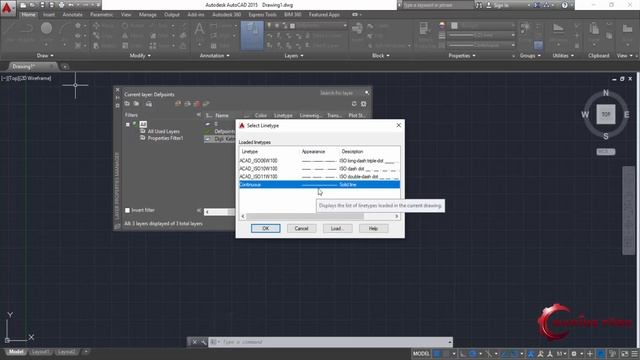
Task: Expand the Block panel dropdown
Action: [x=380, y=56]
